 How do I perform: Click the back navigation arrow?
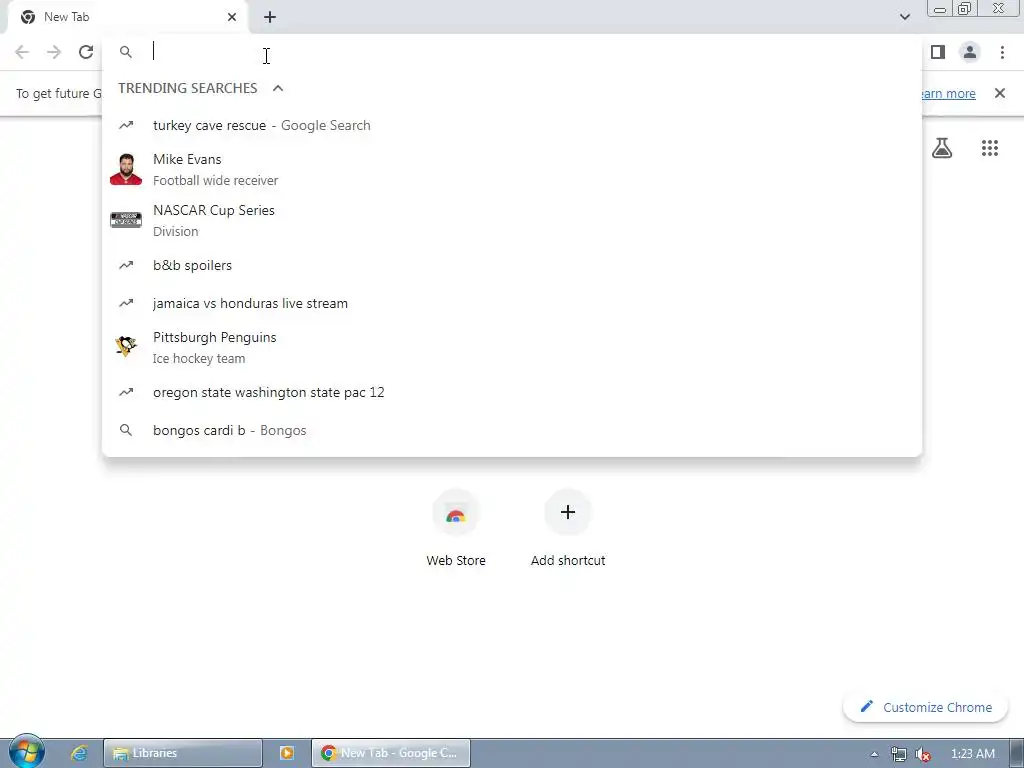click(x=22, y=52)
